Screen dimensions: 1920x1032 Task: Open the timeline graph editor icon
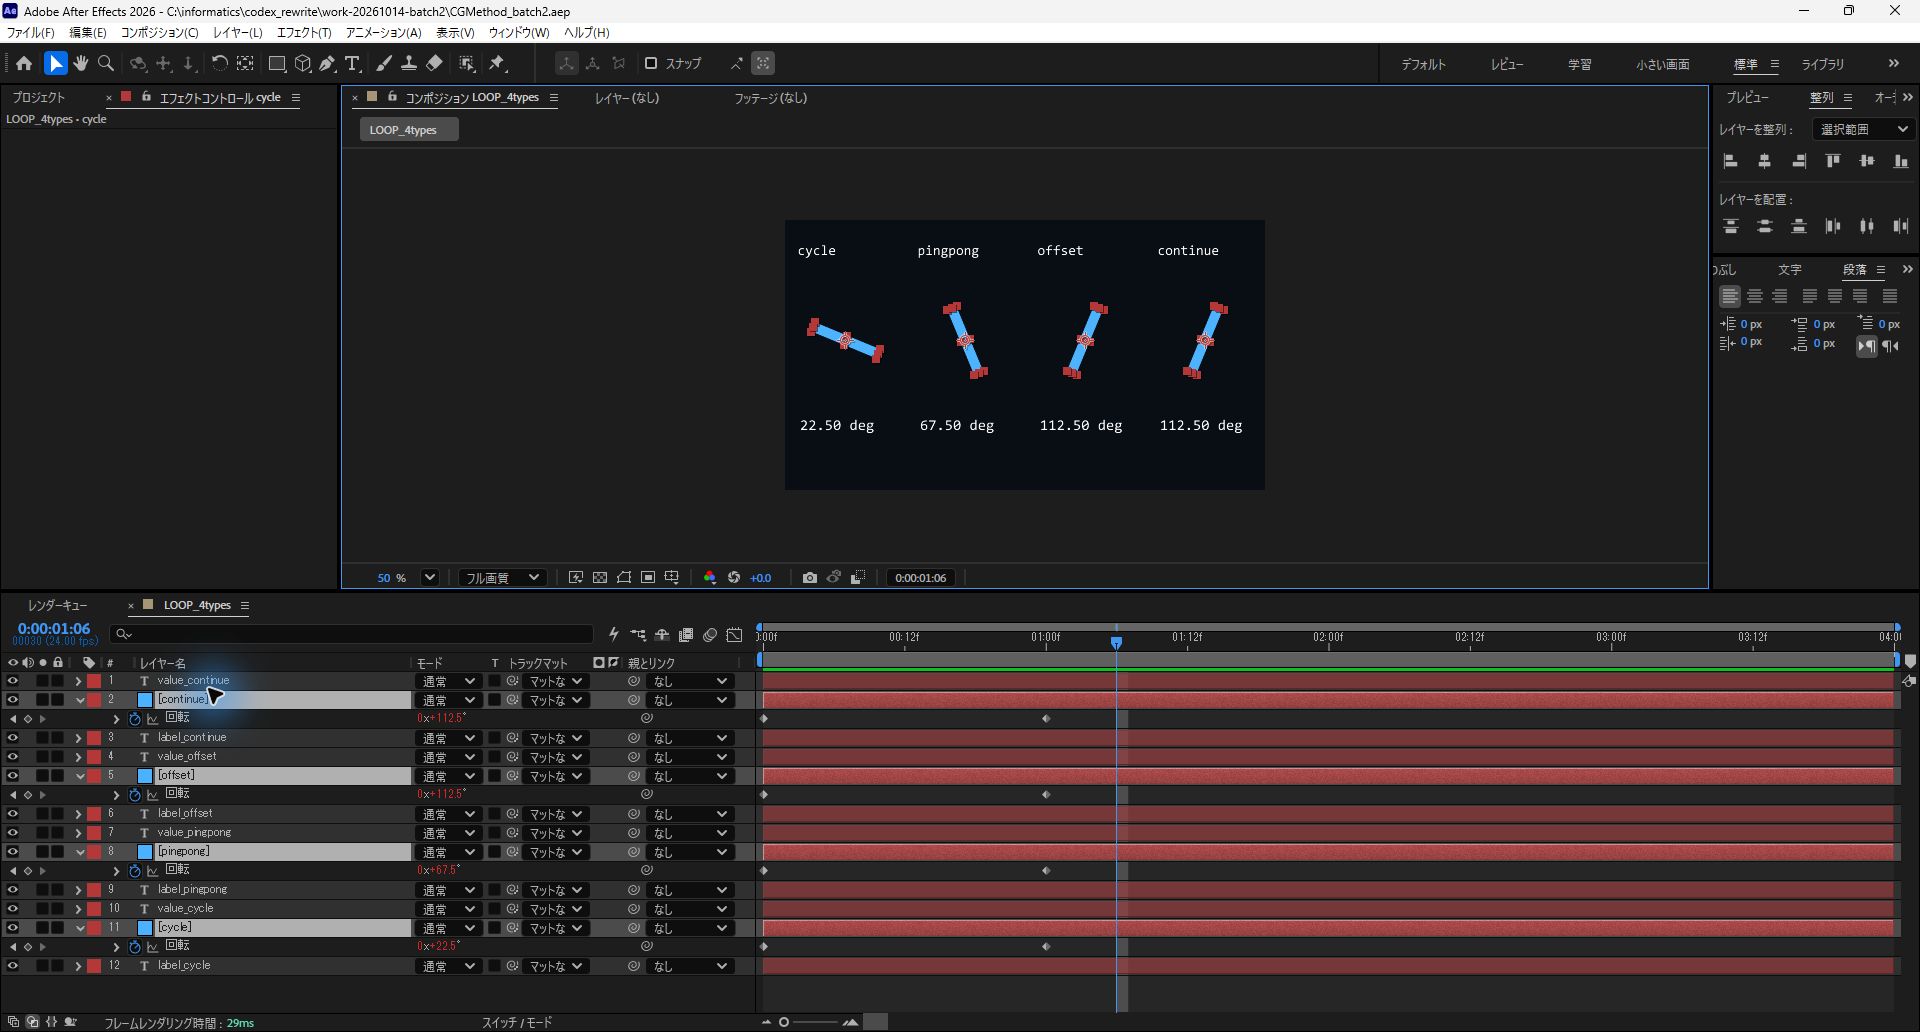[734, 635]
